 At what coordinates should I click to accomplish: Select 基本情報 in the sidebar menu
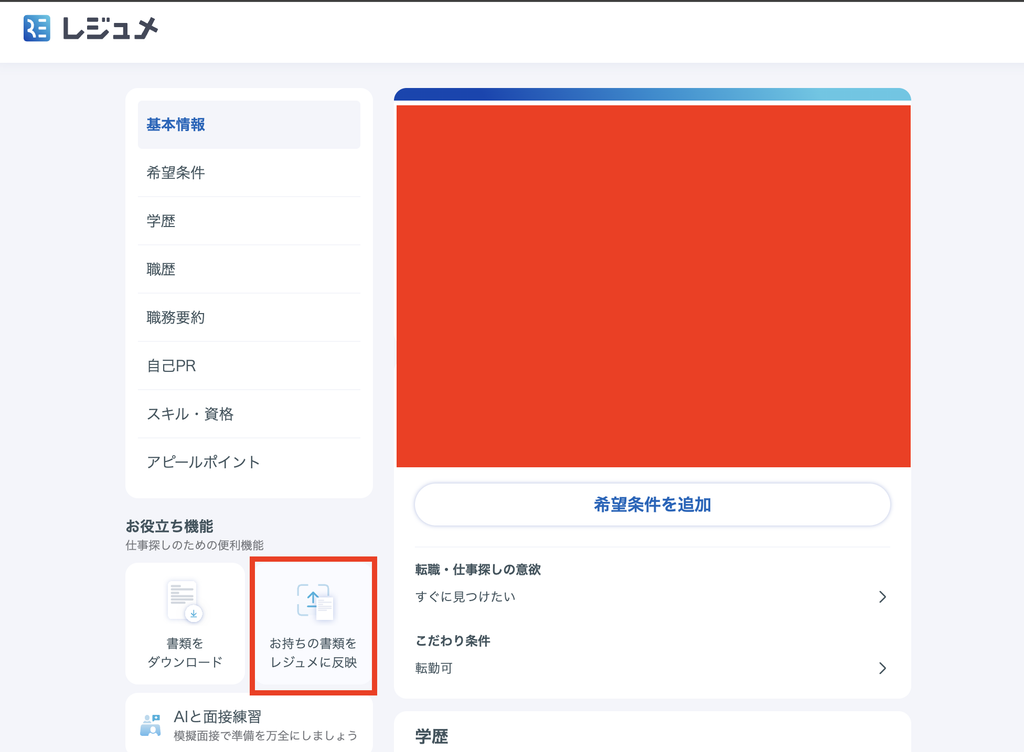(249, 125)
